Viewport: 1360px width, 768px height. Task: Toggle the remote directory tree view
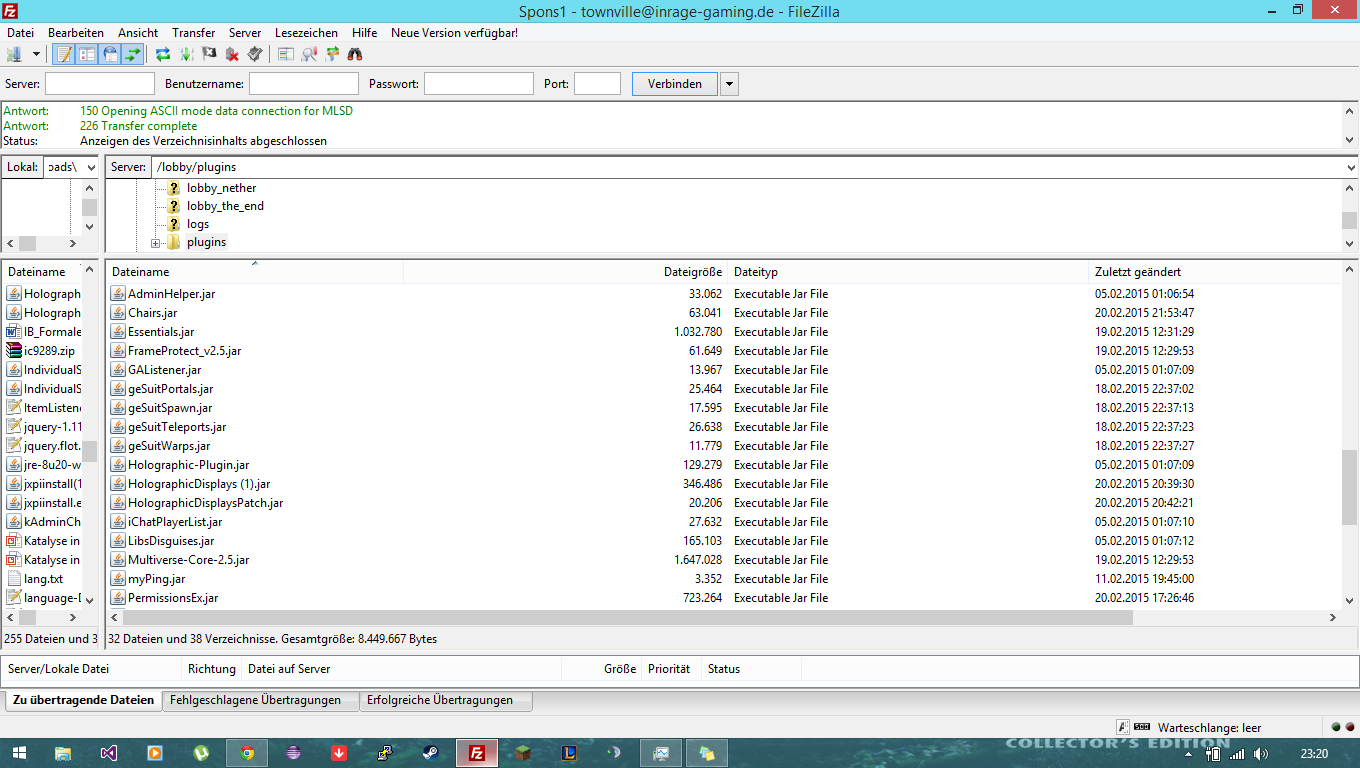(x=110, y=54)
